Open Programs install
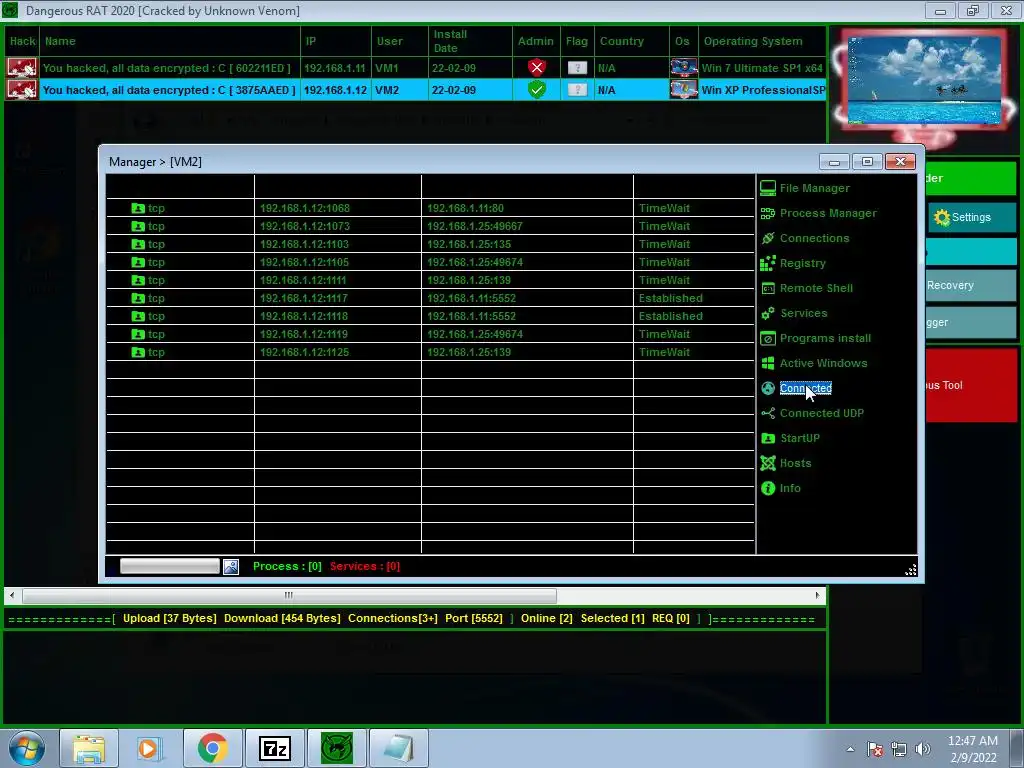The width and height of the screenshot is (1024, 768). click(x=825, y=338)
